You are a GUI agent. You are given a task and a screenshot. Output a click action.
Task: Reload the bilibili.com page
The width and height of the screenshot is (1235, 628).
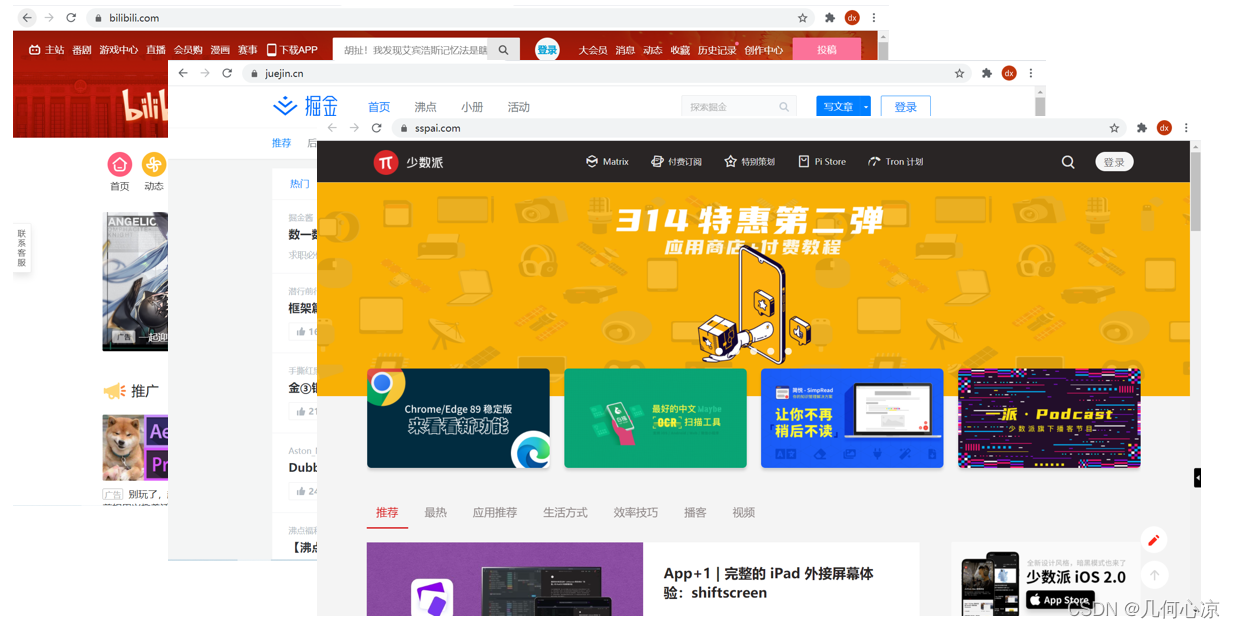(71, 18)
